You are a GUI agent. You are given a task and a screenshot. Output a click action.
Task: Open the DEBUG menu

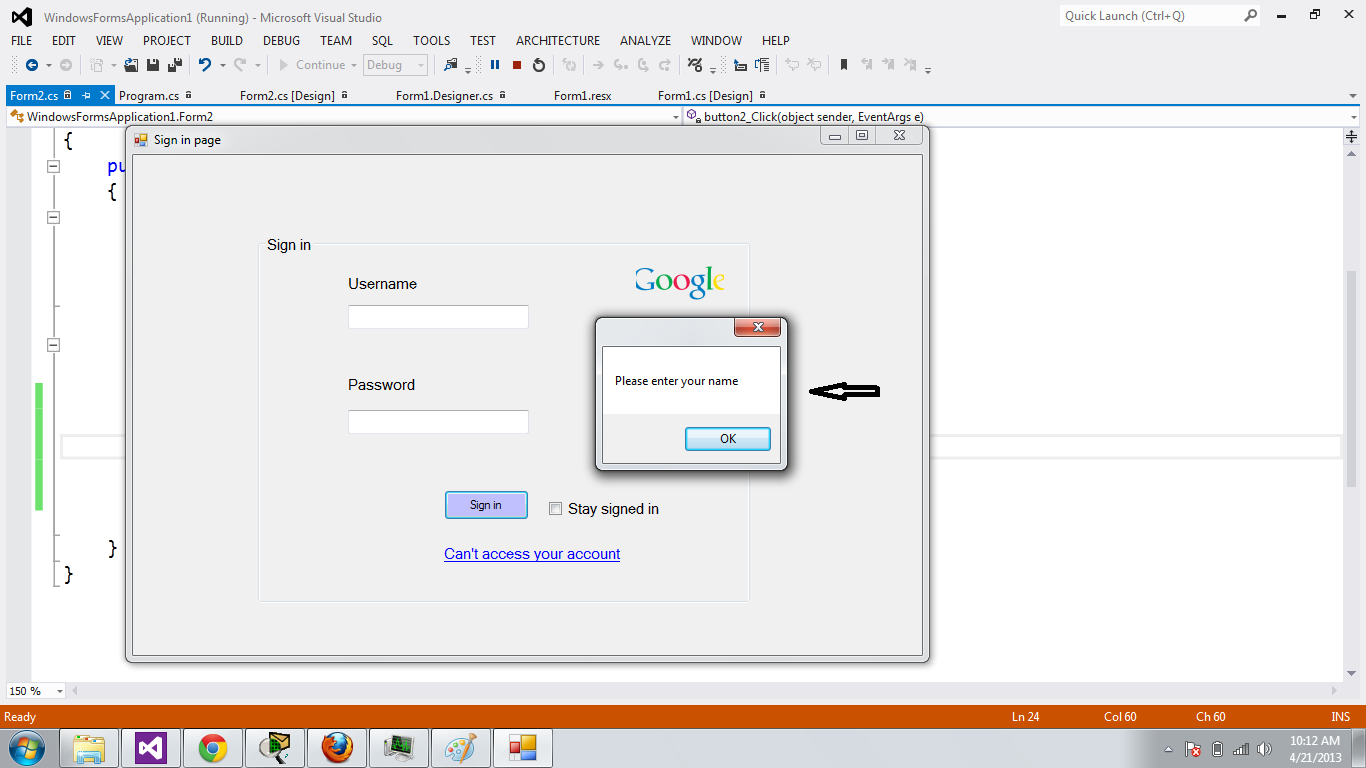click(x=281, y=41)
